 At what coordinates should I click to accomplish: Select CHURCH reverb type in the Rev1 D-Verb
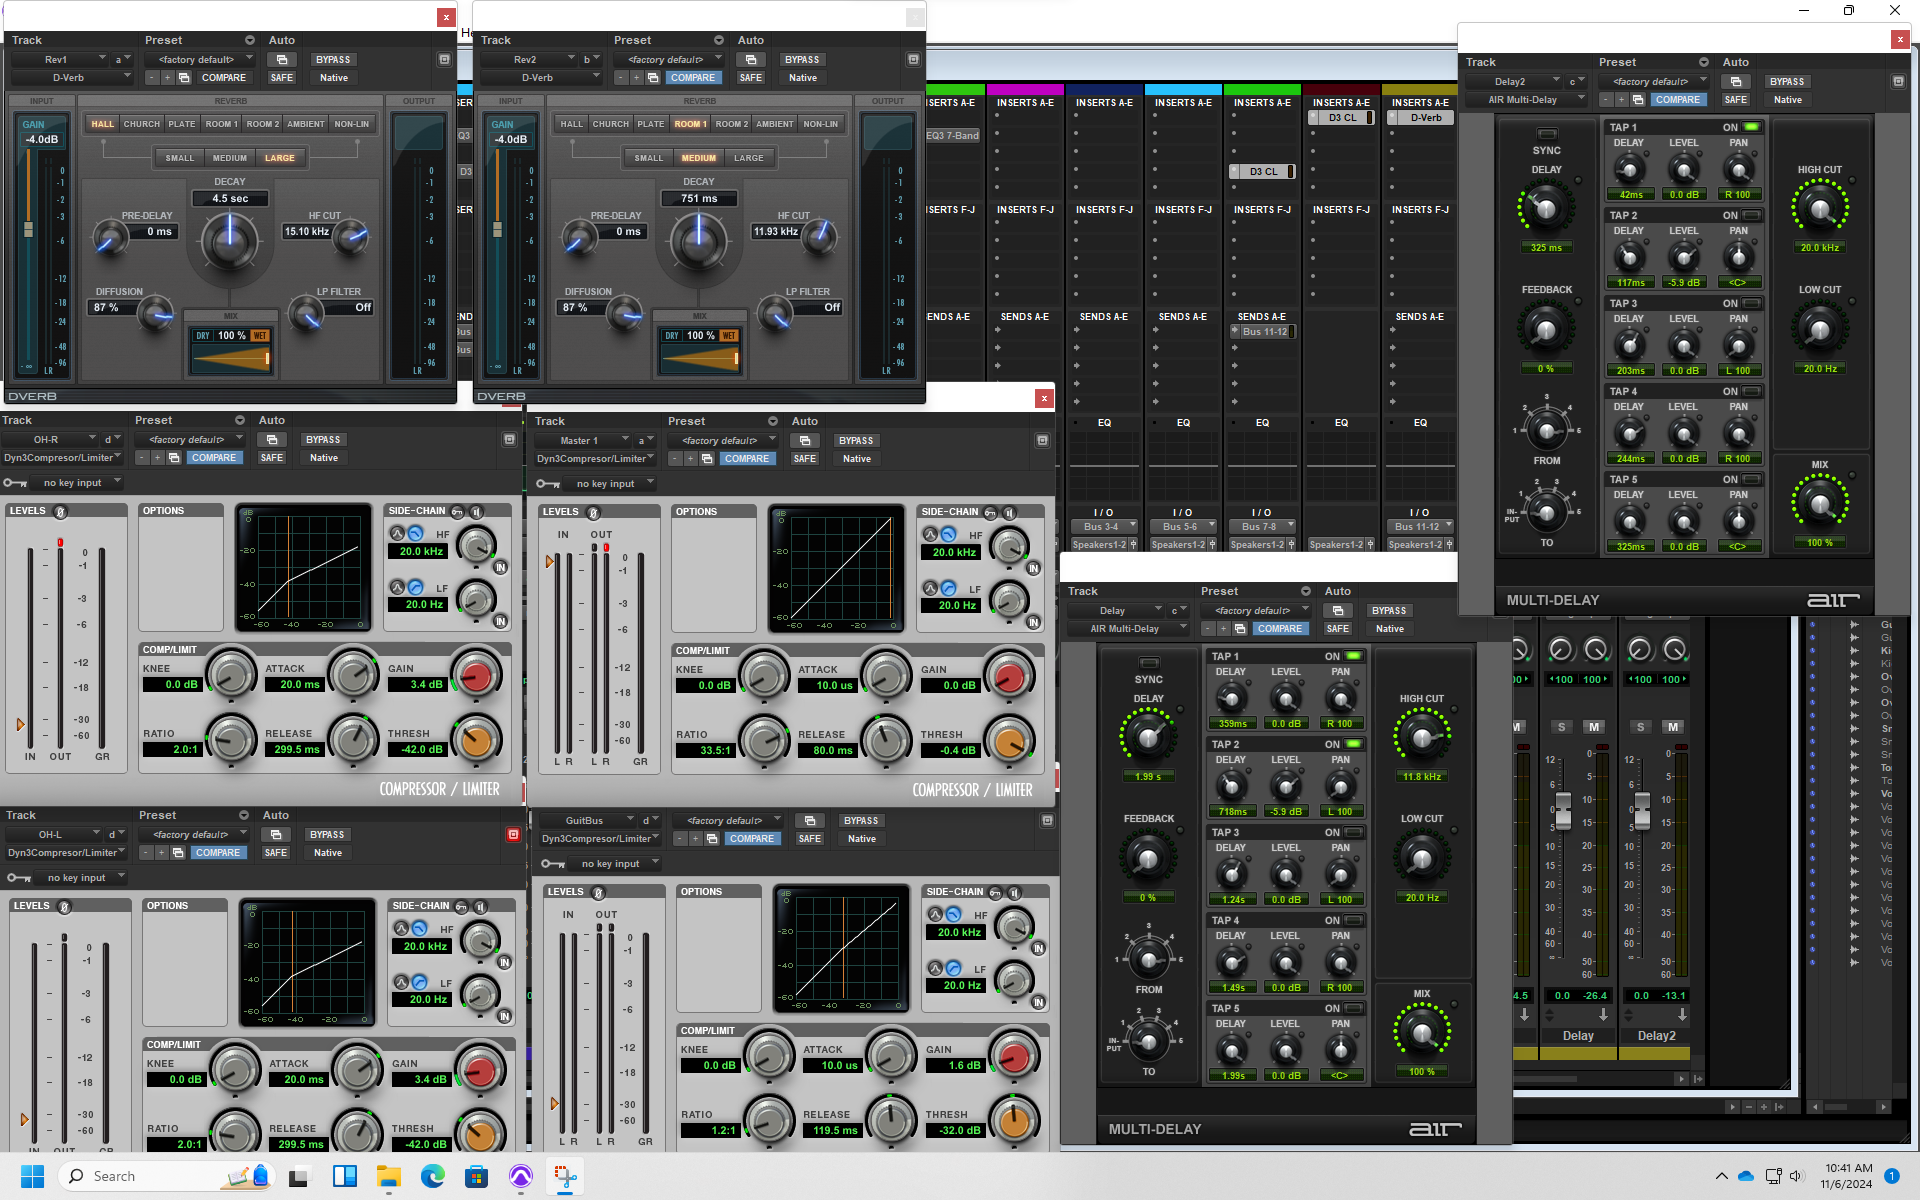pyautogui.click(x=141, y=124)
